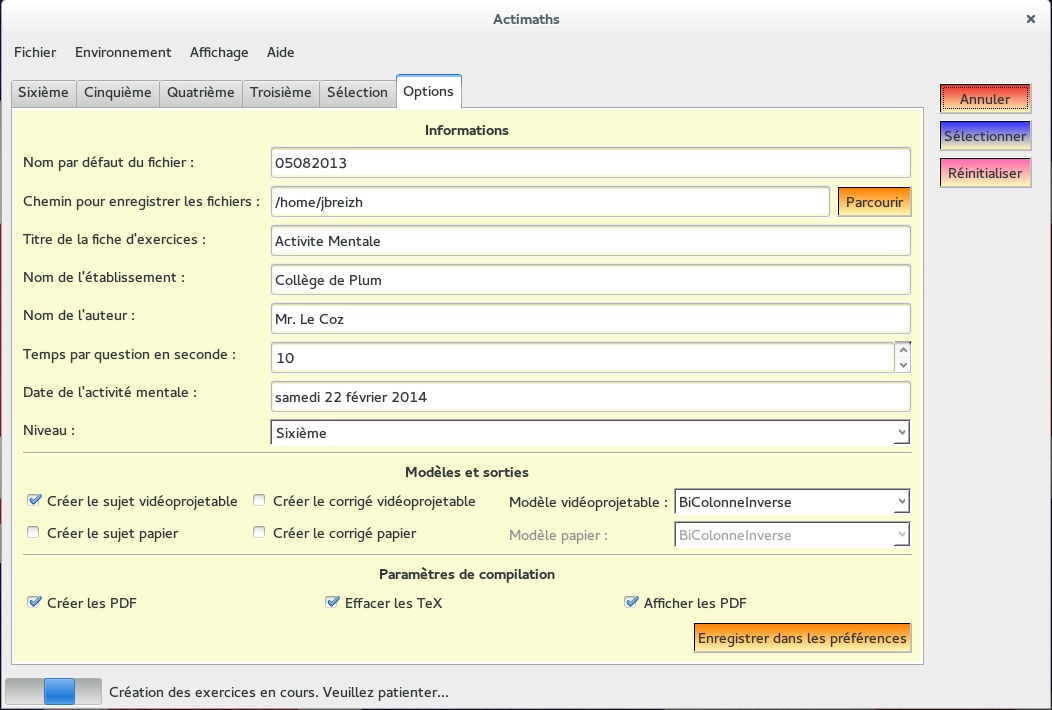
Task: Click 'Enregistrer dans les préférences' button
Action: (802, 638)
